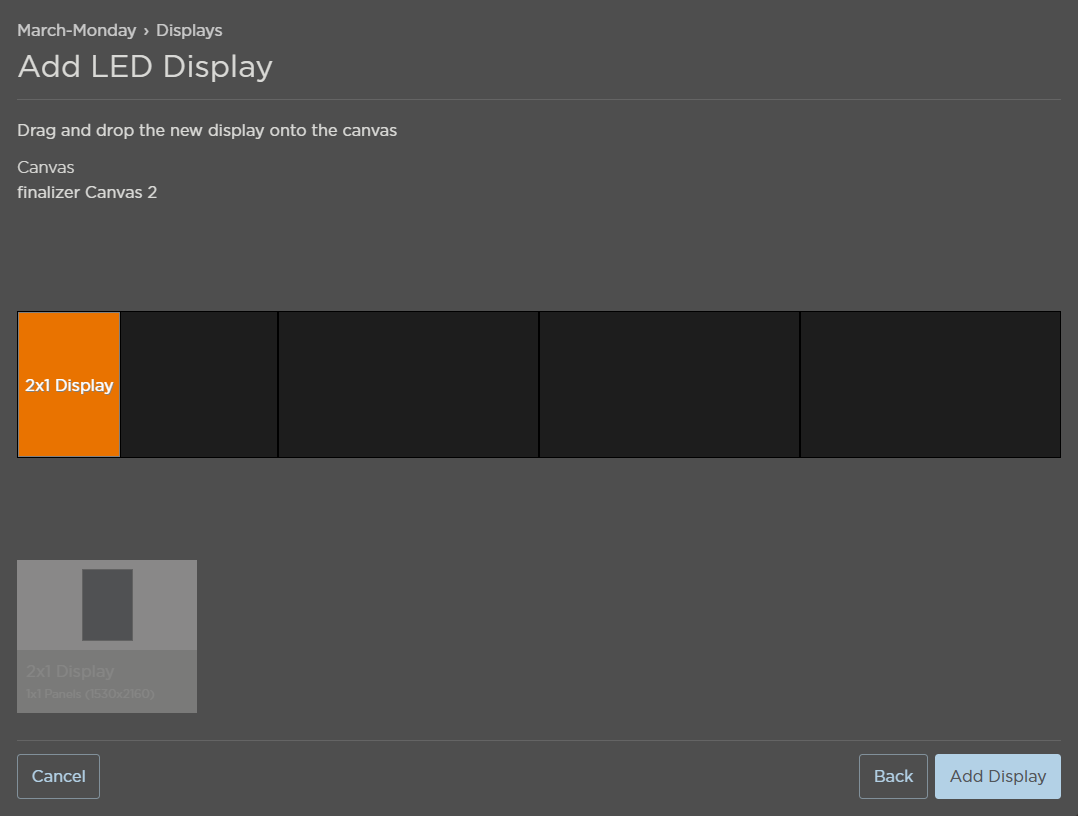Image resolution: width=1078 pixels, height=816 pixels.
Task: Click the 1x1 Panels (1530x2160) subtitle
Action: coord(90,693)
